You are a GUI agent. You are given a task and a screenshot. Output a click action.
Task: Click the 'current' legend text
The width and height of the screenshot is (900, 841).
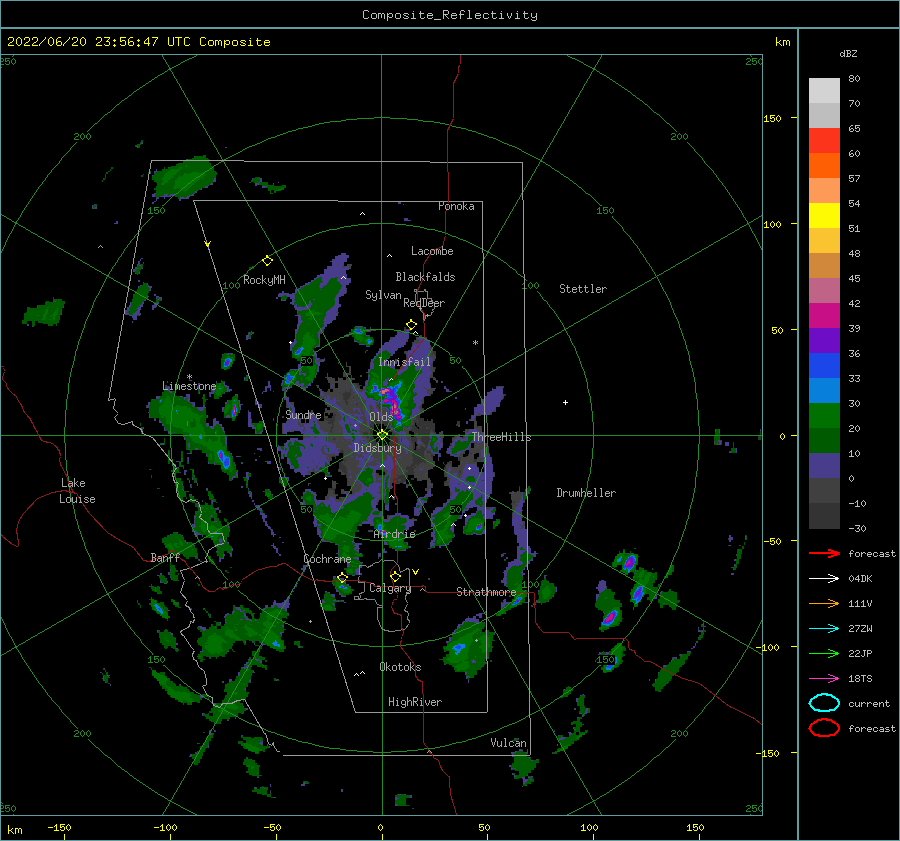(869, 703)
